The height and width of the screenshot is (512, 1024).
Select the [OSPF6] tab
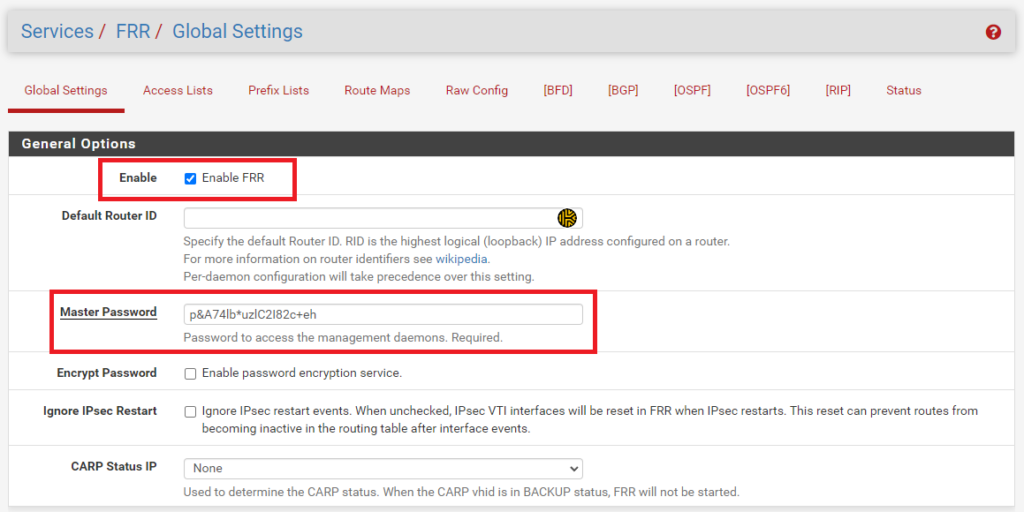(767, 90)
